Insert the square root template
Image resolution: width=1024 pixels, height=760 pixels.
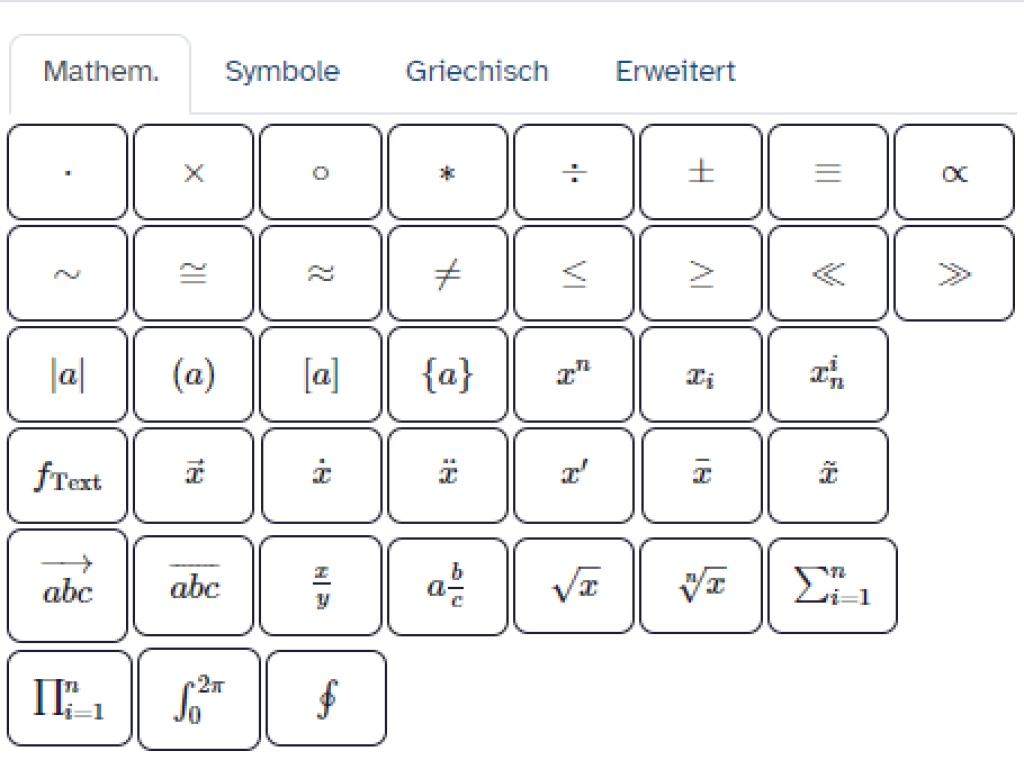[x=573, y=586]
